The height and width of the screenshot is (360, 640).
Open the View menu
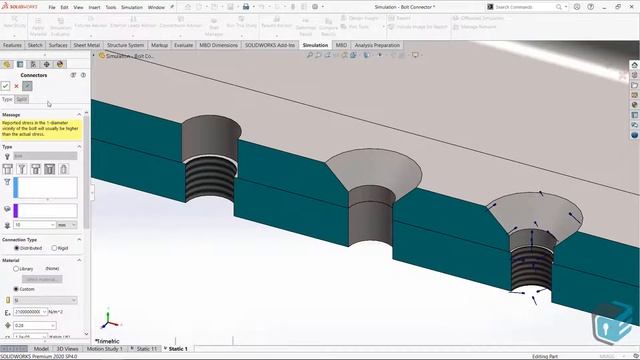[78, 7]
